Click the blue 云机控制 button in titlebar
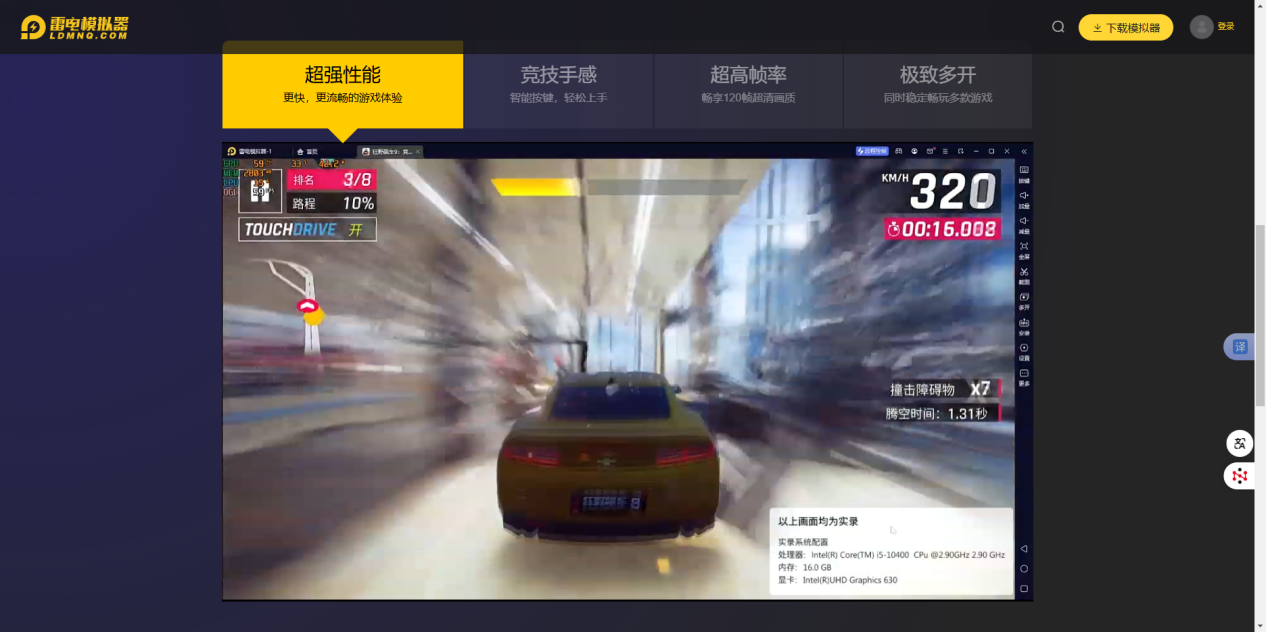This screenshot has height=632, width=1266. [x=872, y=151]
